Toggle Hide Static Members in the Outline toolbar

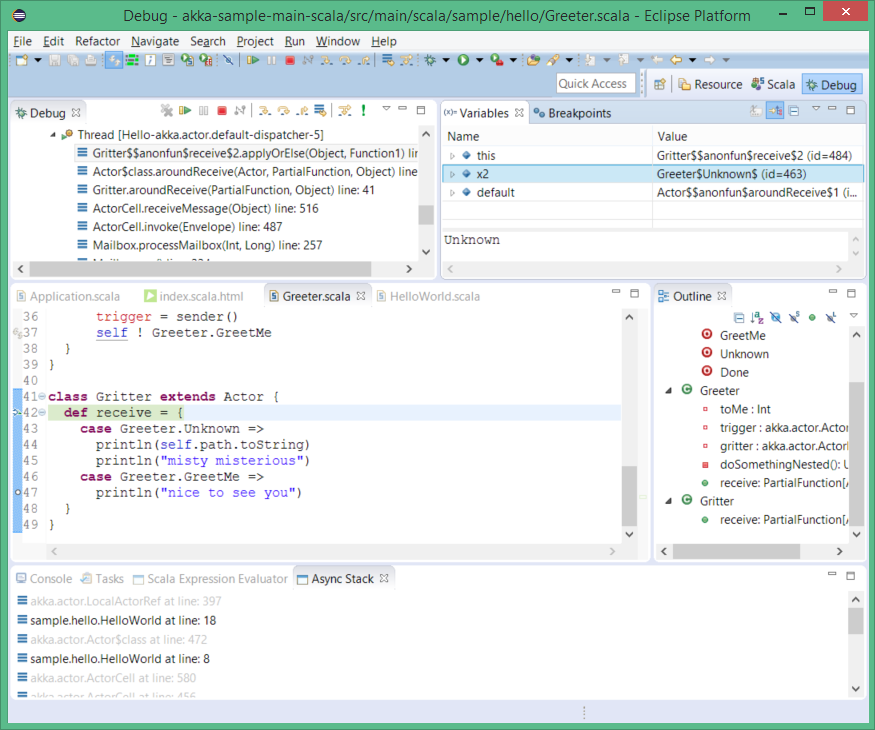coord(793,317)
